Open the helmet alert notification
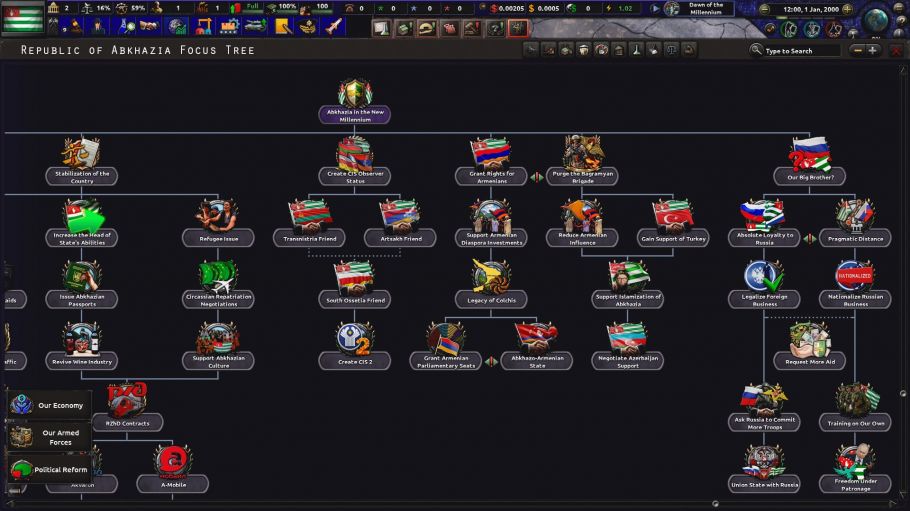Viewport: 910px width, 511px height. [427, 27]
